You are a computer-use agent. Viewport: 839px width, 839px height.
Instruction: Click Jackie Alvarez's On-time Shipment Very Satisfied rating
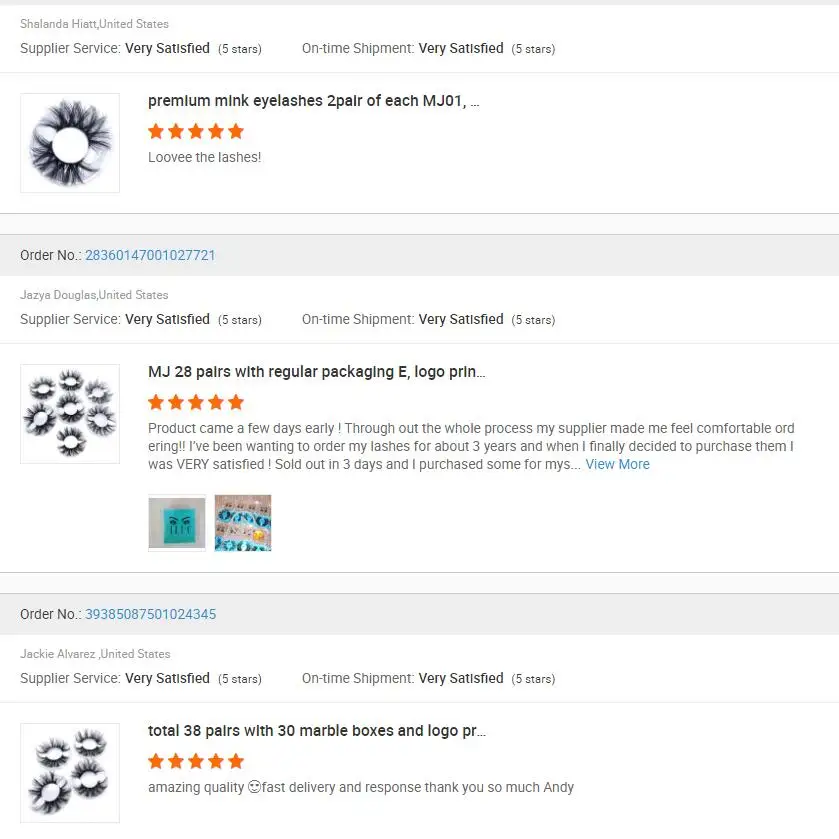click(461, 678)
